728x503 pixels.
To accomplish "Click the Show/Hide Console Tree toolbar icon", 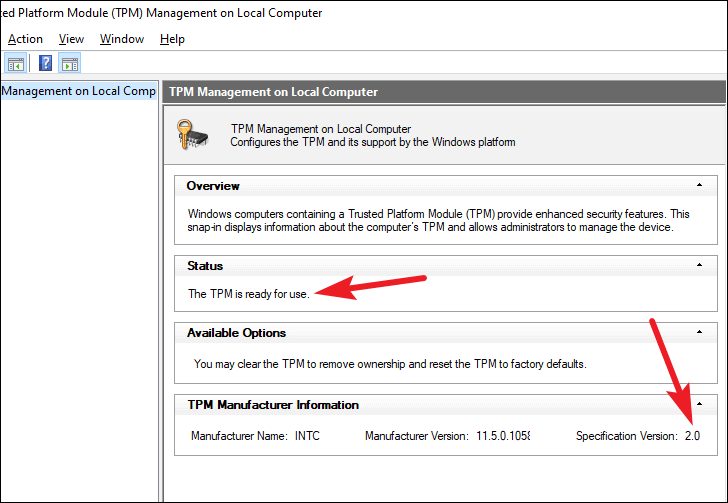I will [15, 64].
